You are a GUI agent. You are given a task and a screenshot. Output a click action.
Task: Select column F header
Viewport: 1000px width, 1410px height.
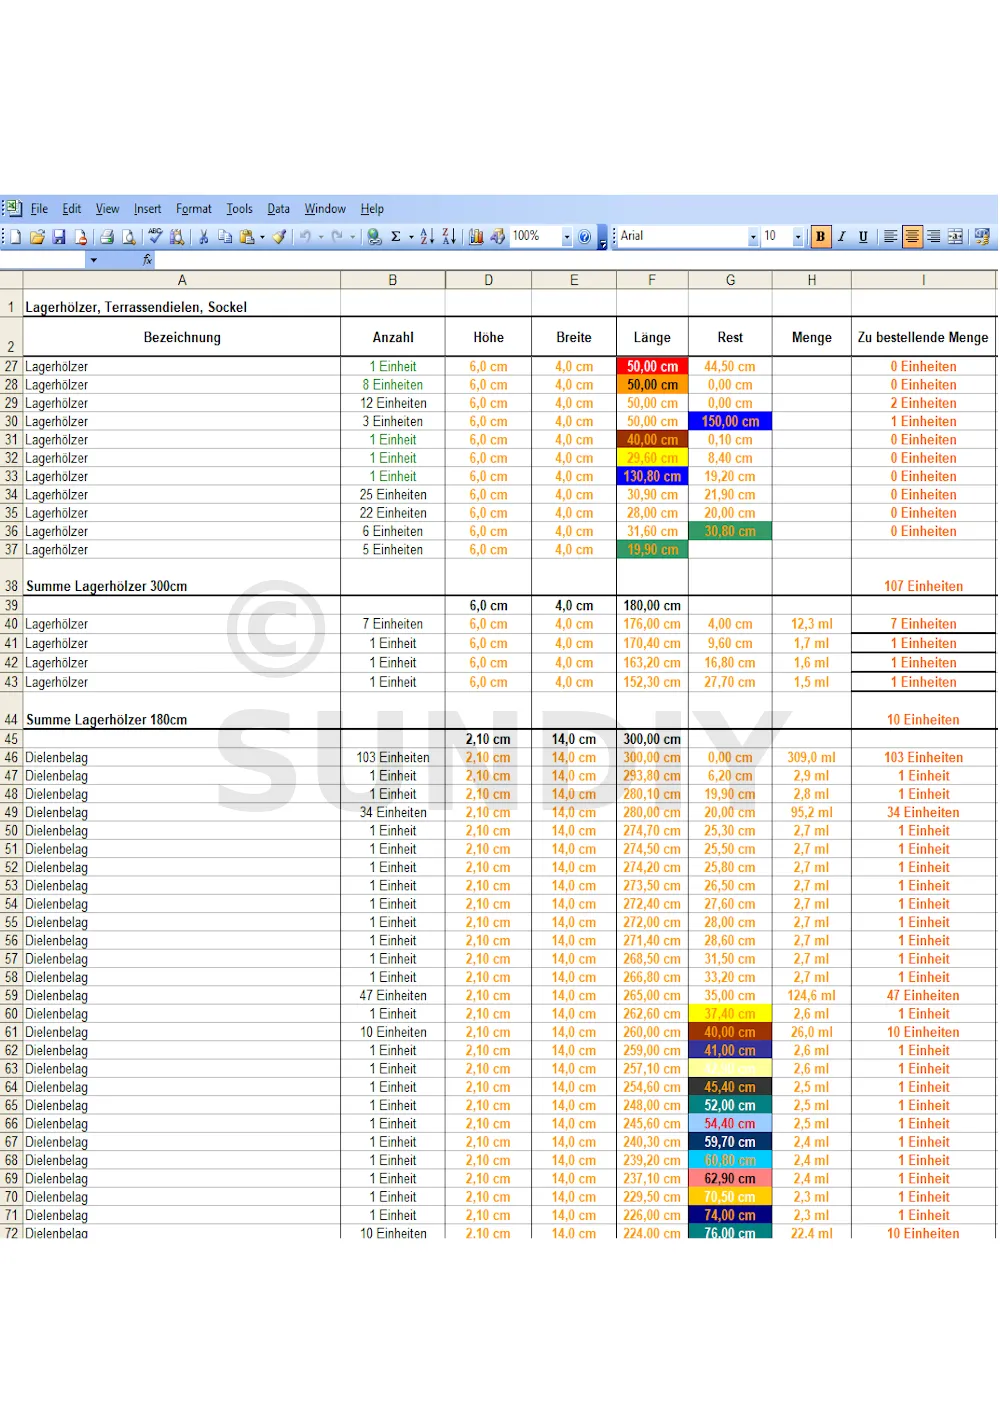(x=652, y=280)
